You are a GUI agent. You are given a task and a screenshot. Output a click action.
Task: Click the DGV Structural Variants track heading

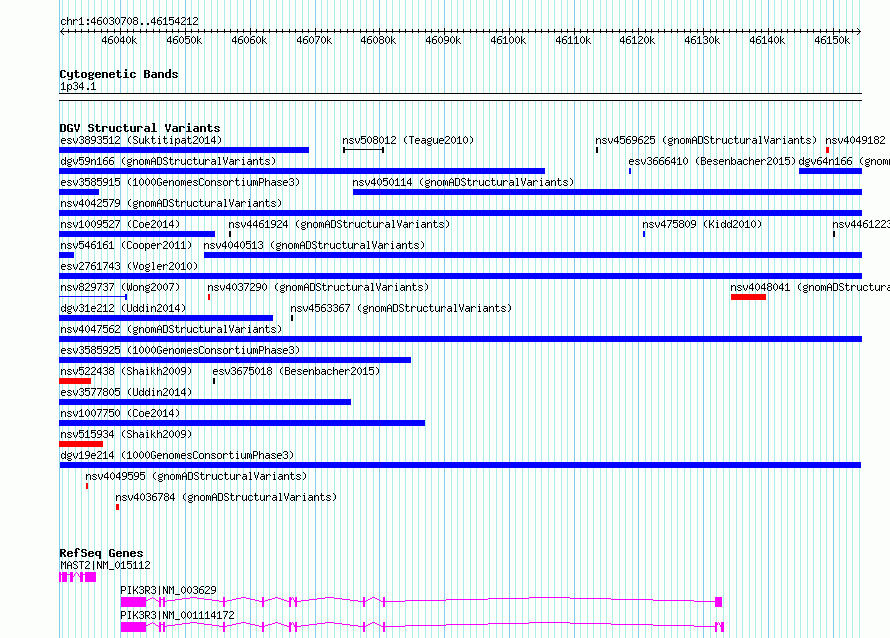(x=140, y=128)
